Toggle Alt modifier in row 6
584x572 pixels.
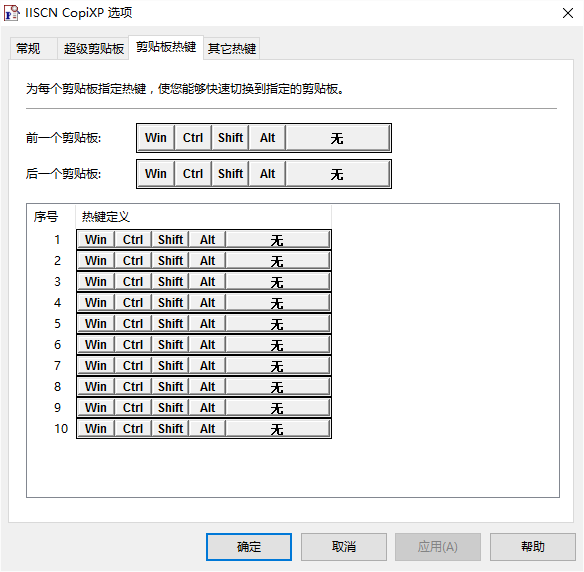pos(207,344)
